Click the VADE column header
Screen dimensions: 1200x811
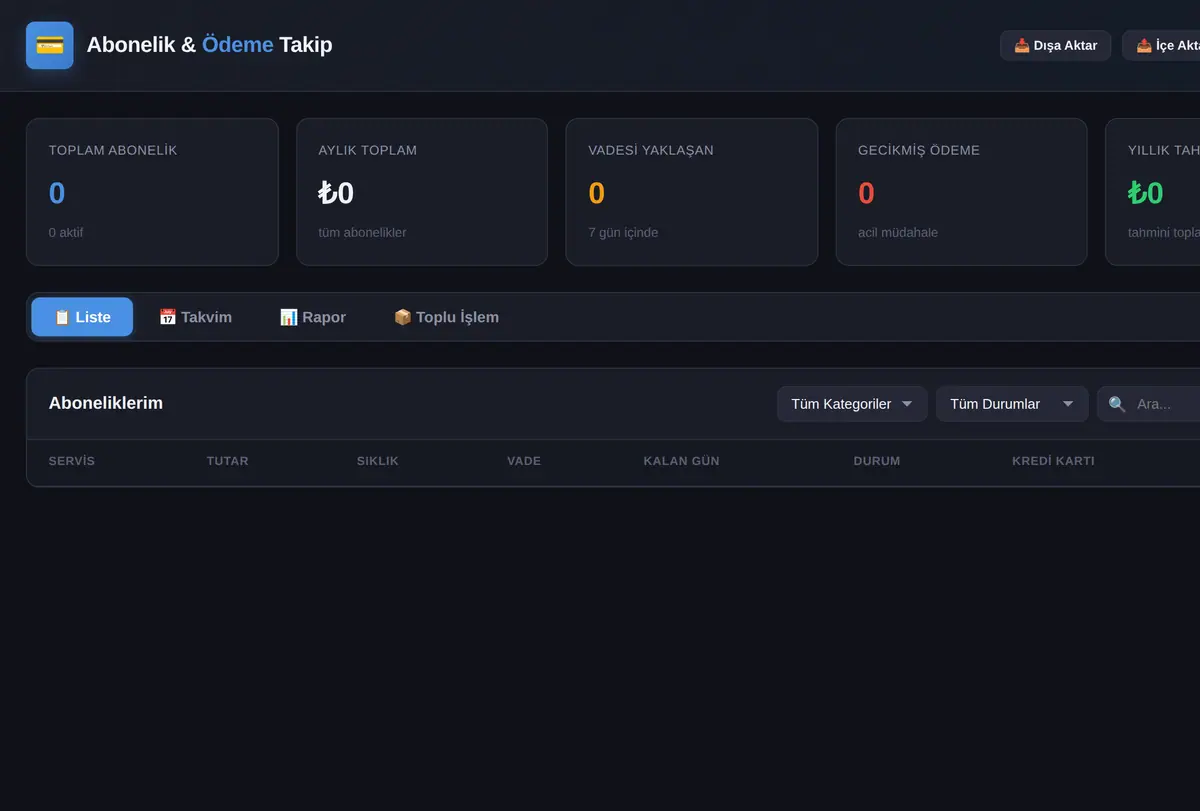(524, 461)
